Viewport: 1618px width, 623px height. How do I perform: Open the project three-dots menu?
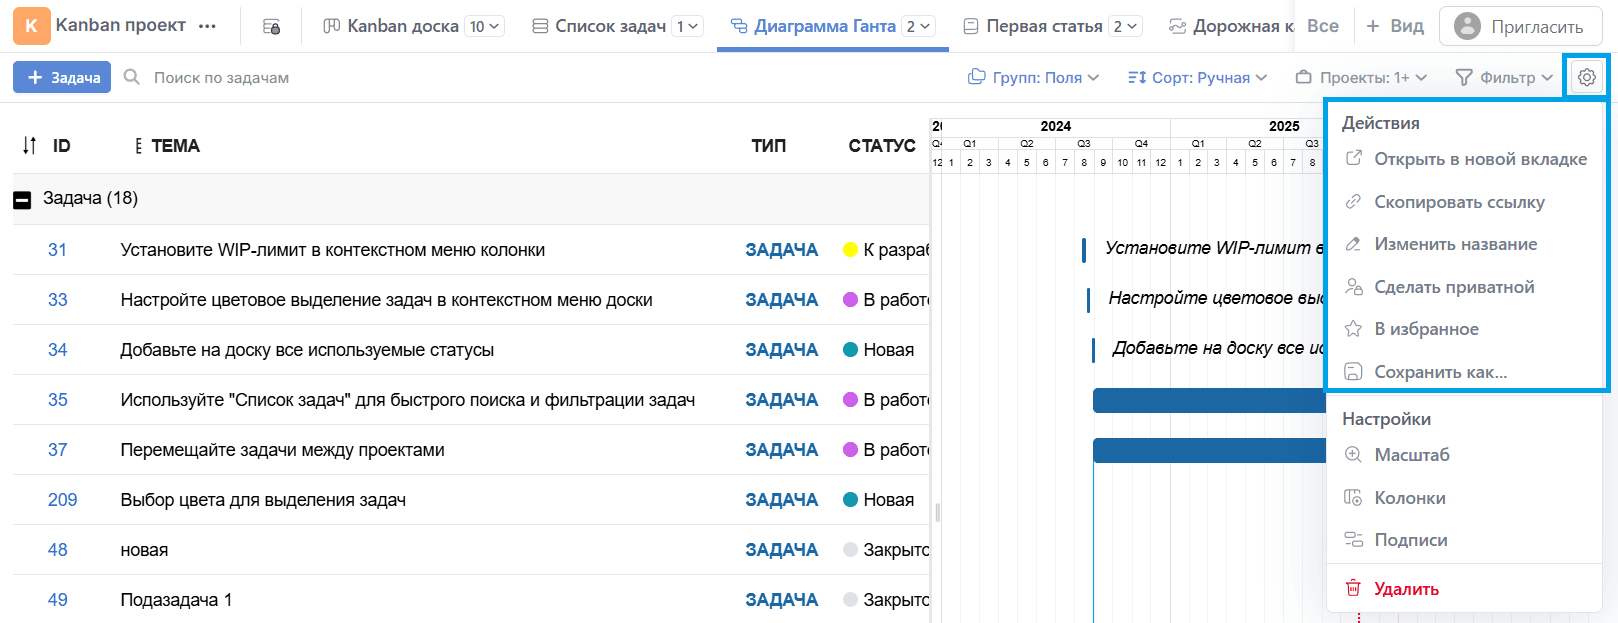pyautogui.click(x=207, y=26)
